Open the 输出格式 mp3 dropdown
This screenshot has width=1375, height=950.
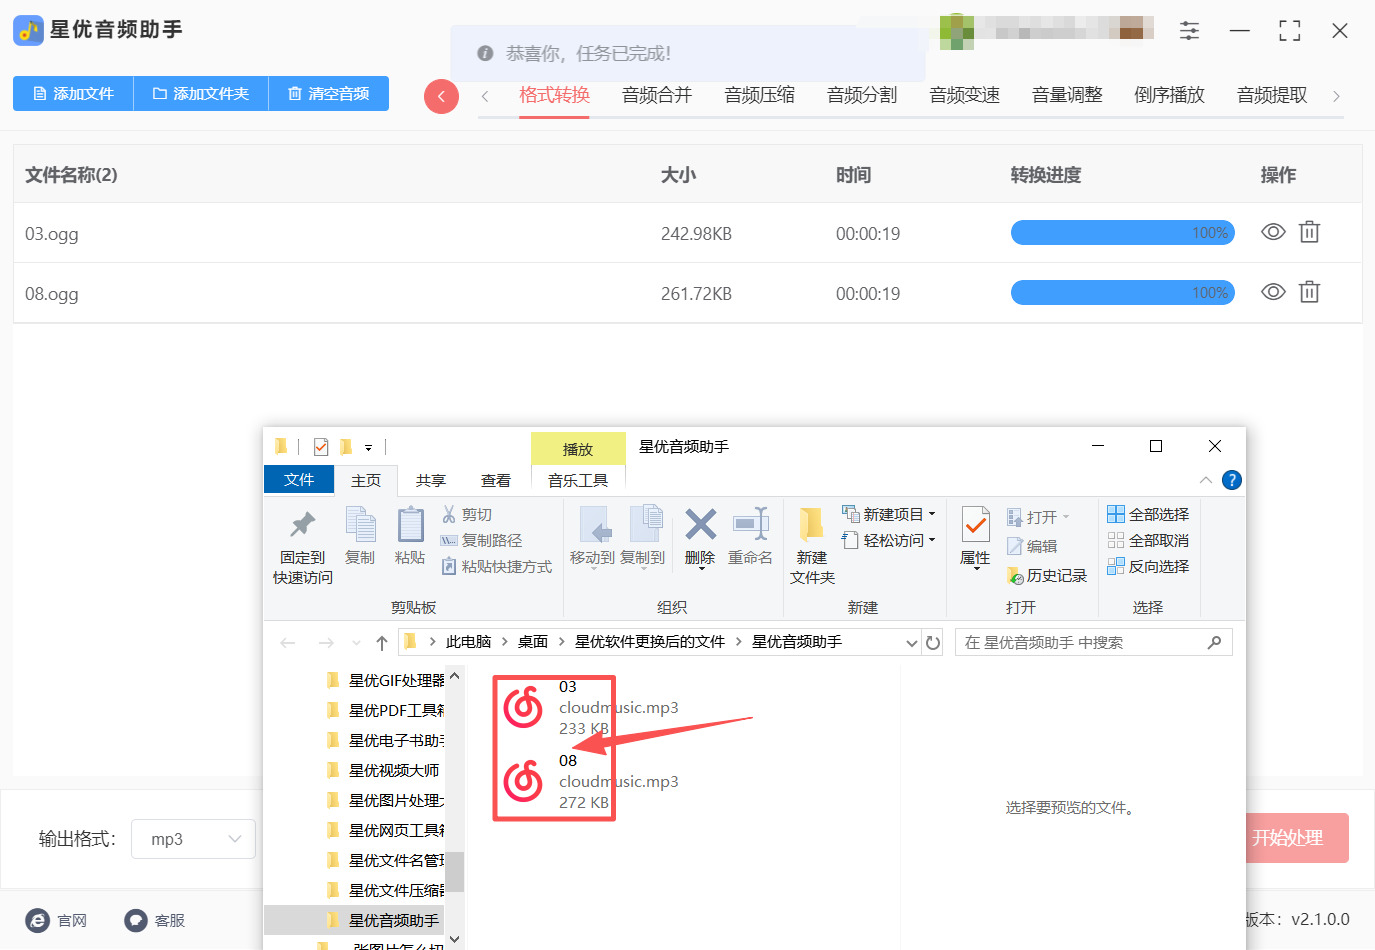click(194, 839)
